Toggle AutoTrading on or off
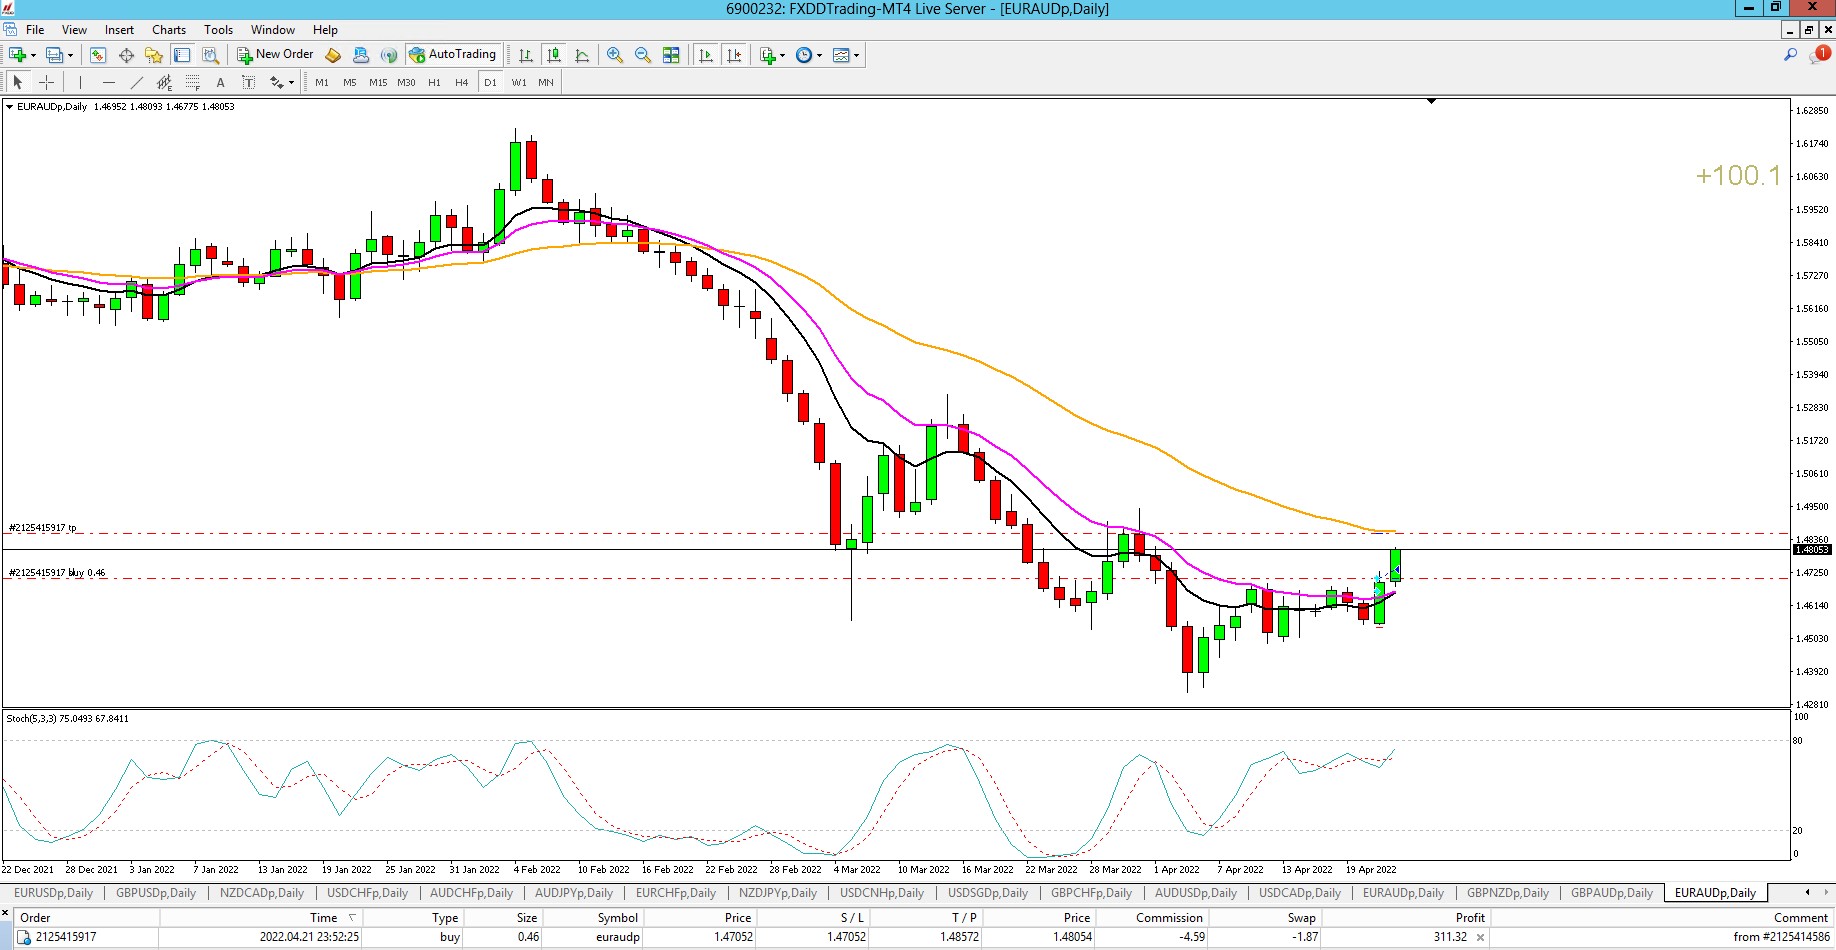Viewport: 1836px width, 950px height. pyautogui.click(x=452, y=55)
